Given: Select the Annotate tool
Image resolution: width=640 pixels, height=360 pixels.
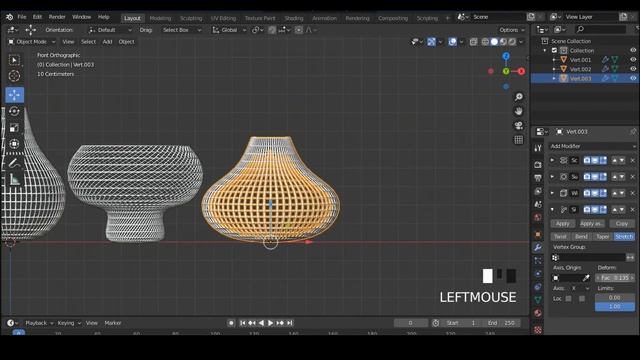Looking at the screenshot, I should 14,163.
